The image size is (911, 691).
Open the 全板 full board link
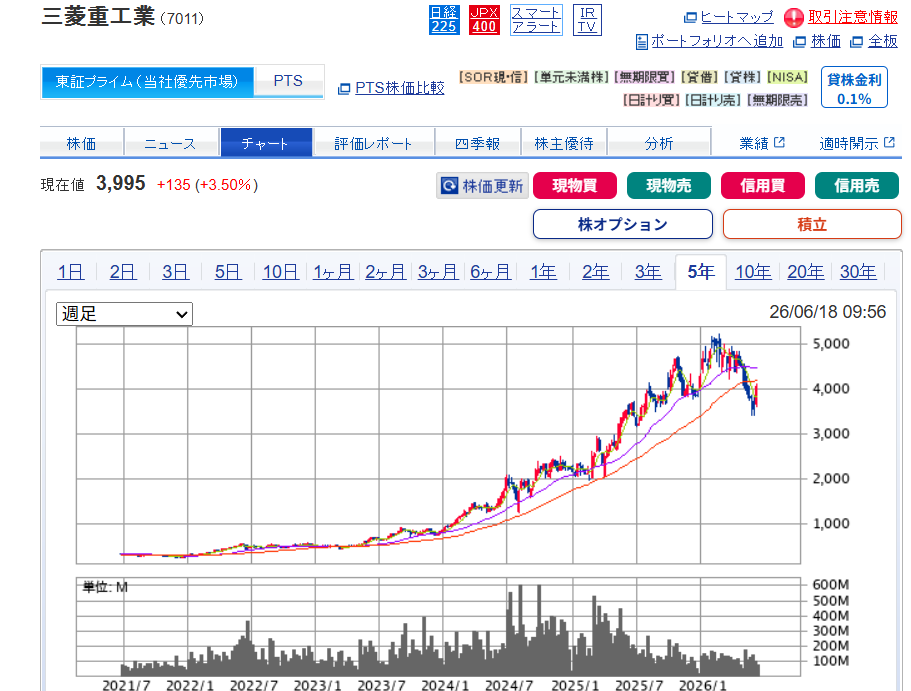click(883, 41)
